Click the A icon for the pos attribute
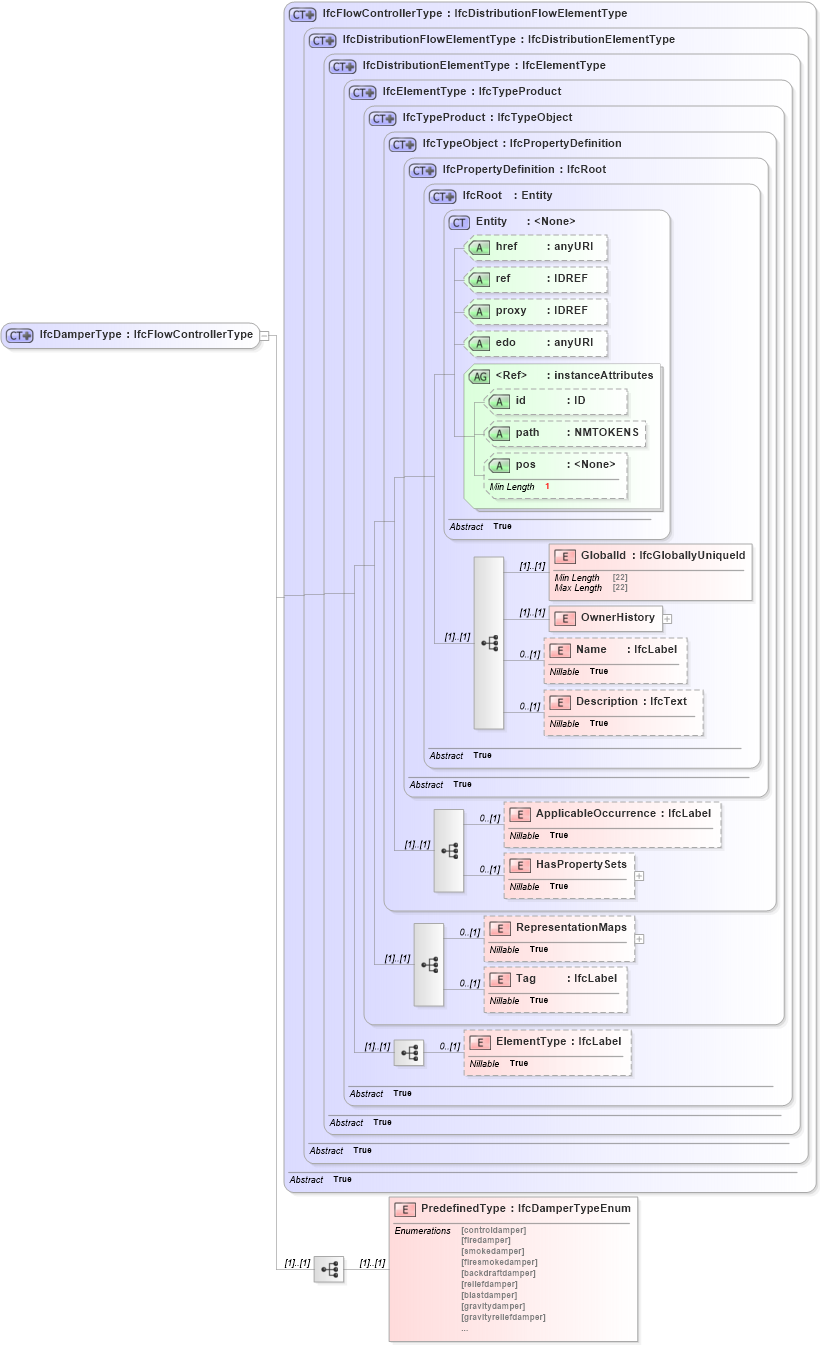Image resolution: width=820 pixels, height=1346 pixels. 500,465
